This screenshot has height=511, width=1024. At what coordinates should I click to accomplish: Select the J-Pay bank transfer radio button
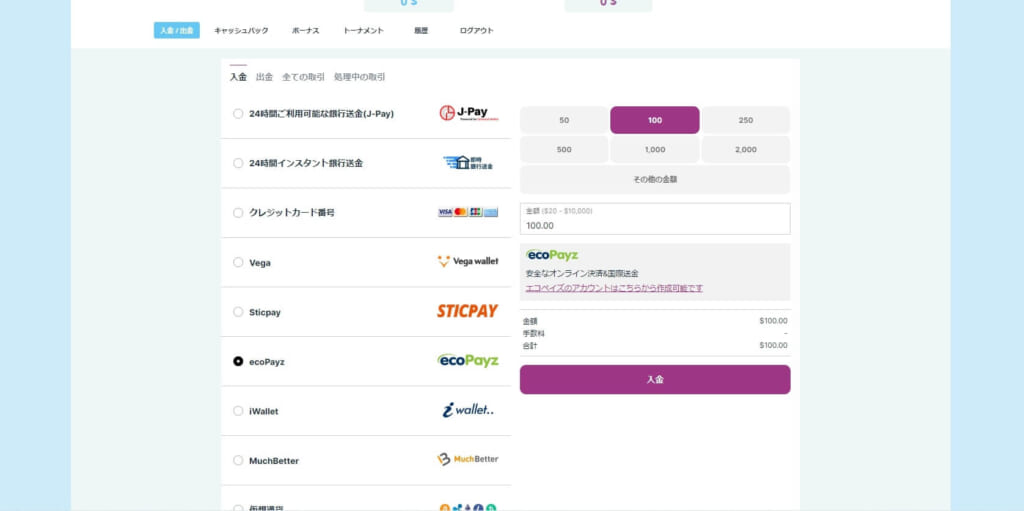point(238,114)
